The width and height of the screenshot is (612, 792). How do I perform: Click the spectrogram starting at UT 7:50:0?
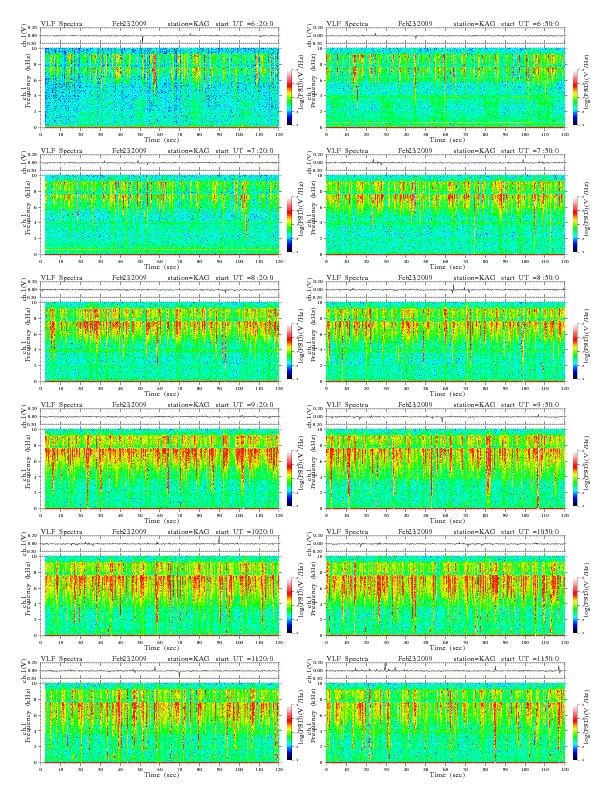(x=445, y=215)
